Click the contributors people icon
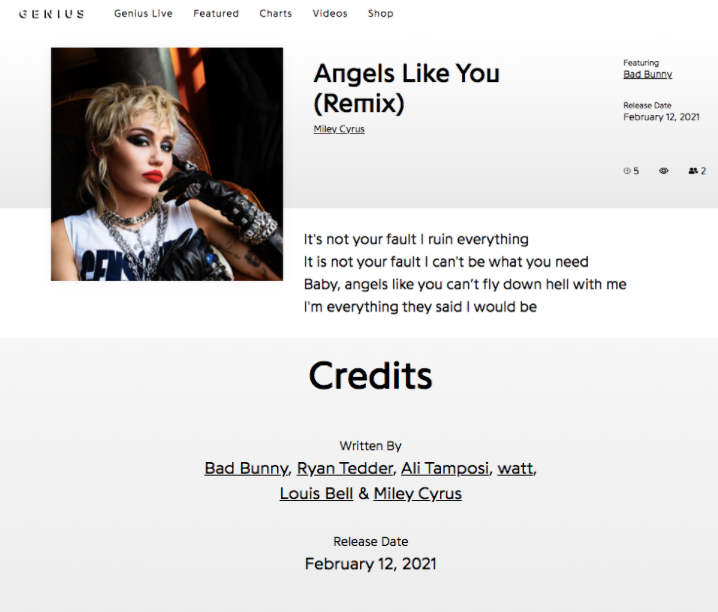The height and width of the screenshot is (612, 718). tap(693, 171)
